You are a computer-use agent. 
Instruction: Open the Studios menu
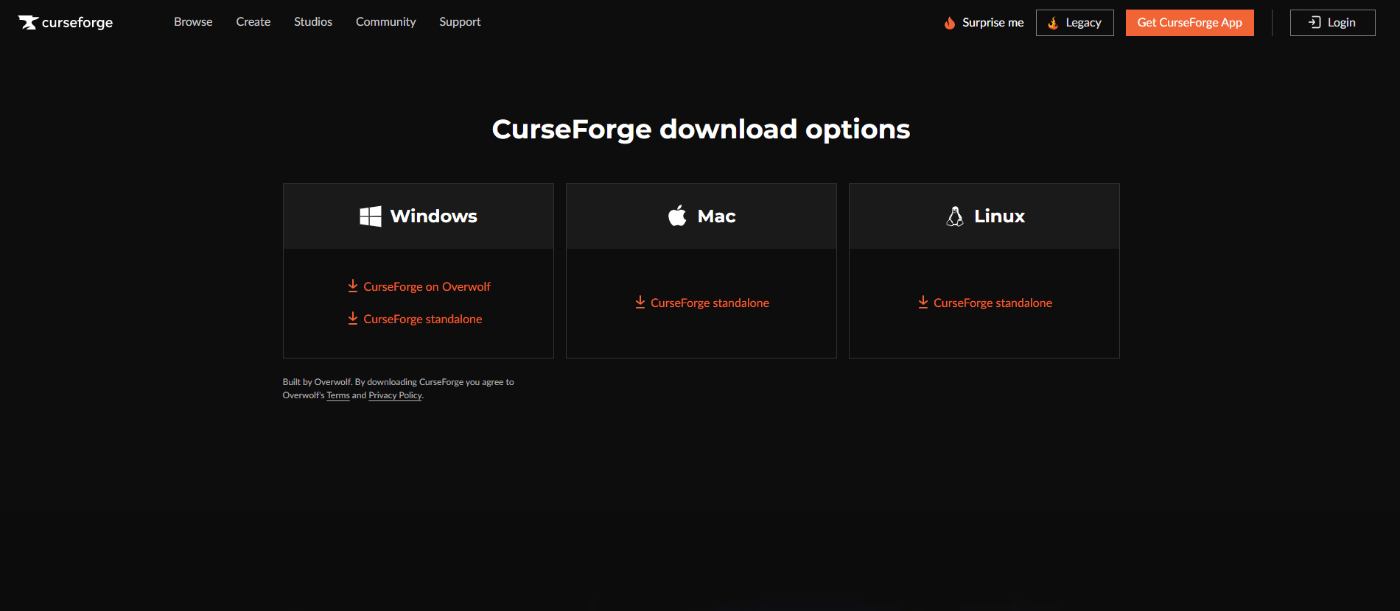[313, 22]
